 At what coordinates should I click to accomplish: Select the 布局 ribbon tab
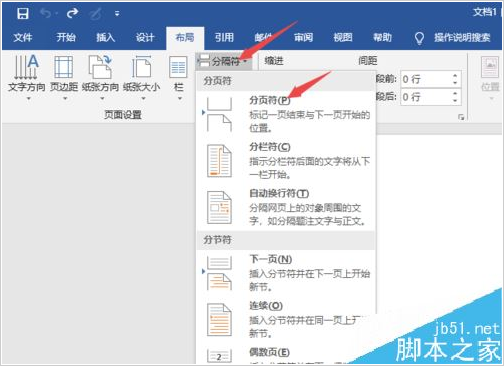point(185,37)
